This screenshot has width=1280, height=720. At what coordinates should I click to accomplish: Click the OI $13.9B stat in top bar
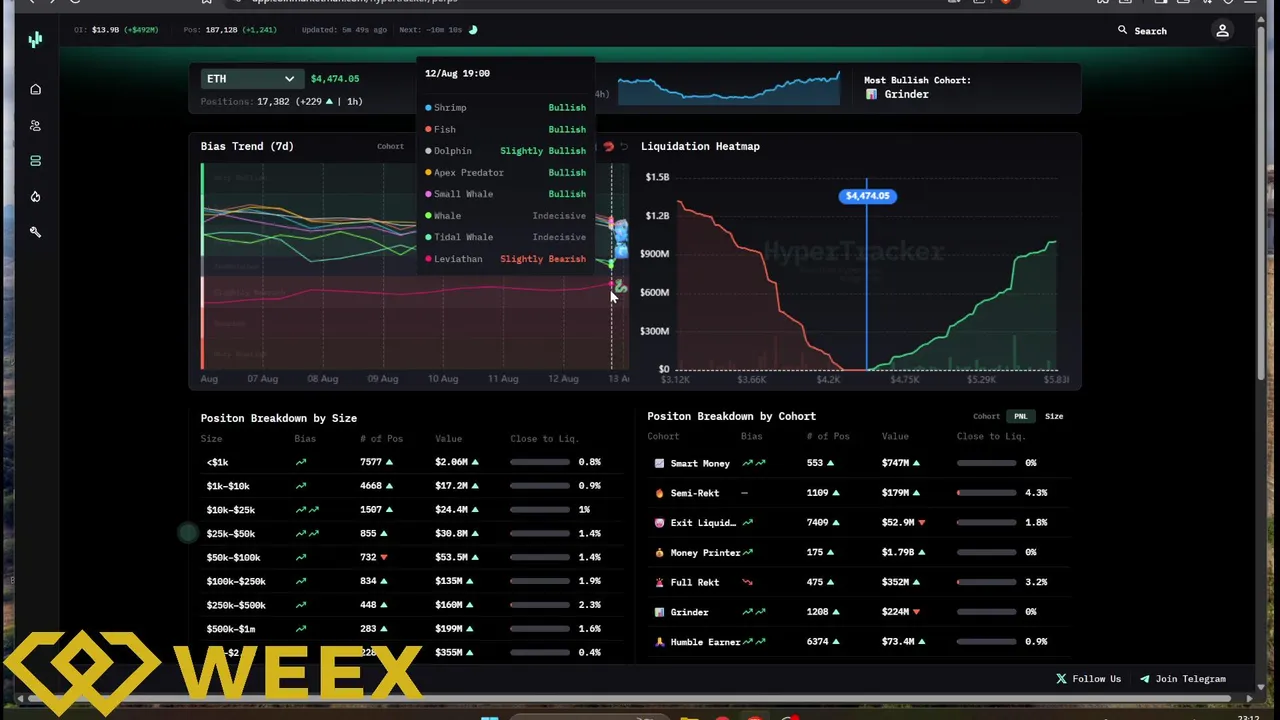pos(116,30)
